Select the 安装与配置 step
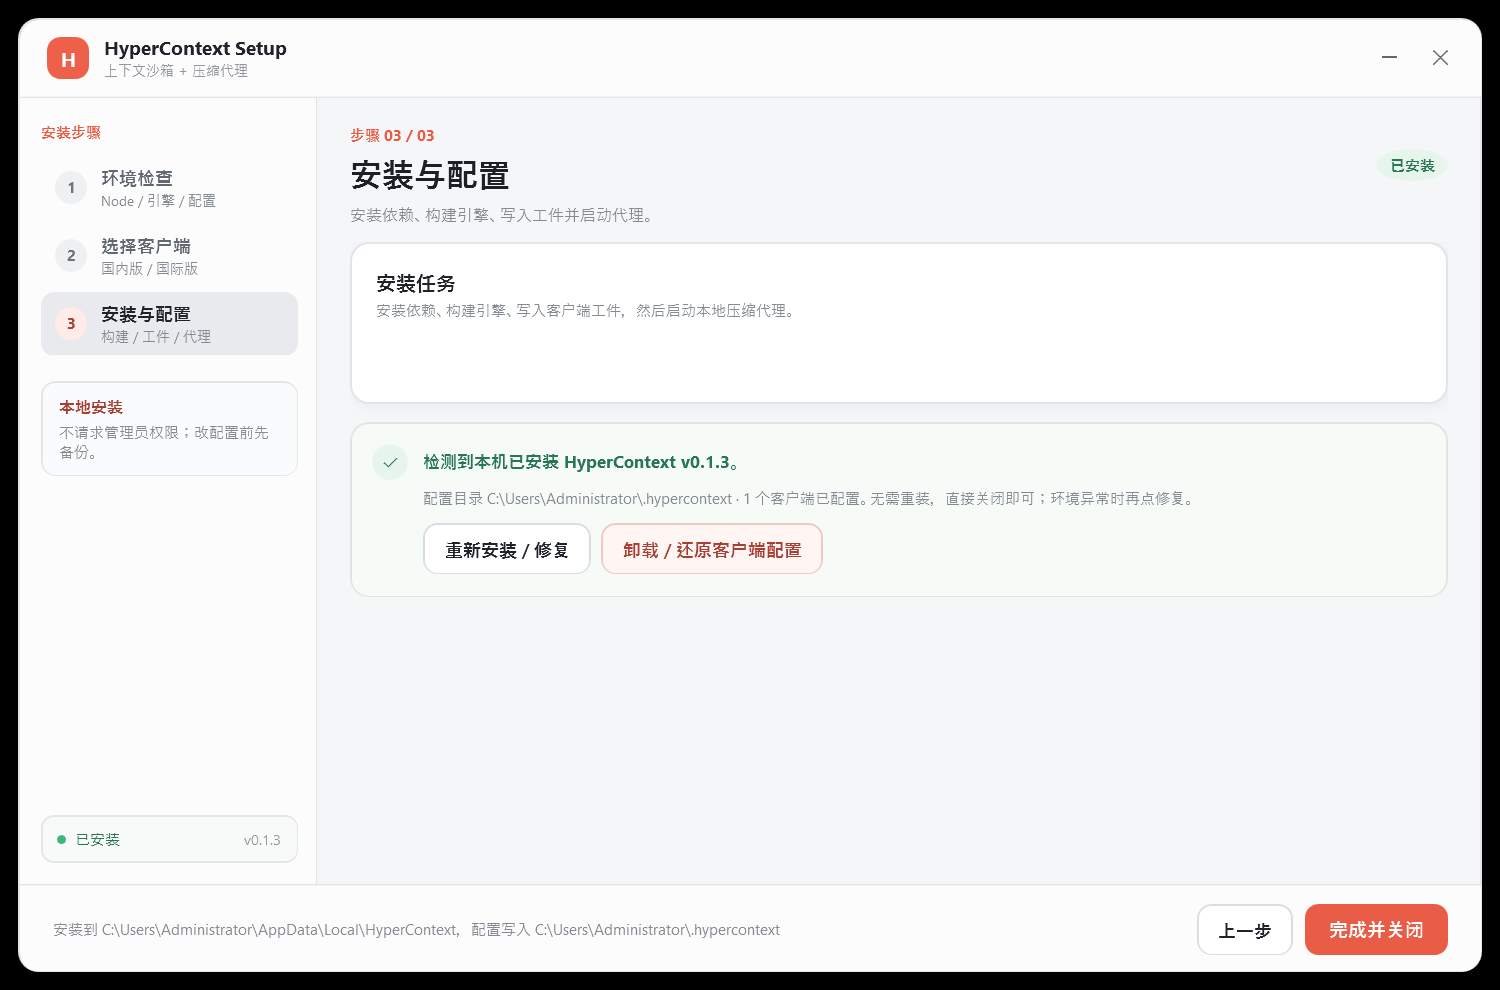 (169, 324)
